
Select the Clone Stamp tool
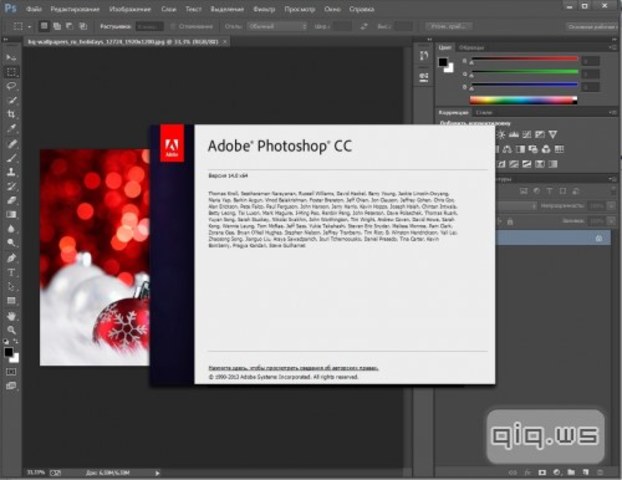(11, 172)
